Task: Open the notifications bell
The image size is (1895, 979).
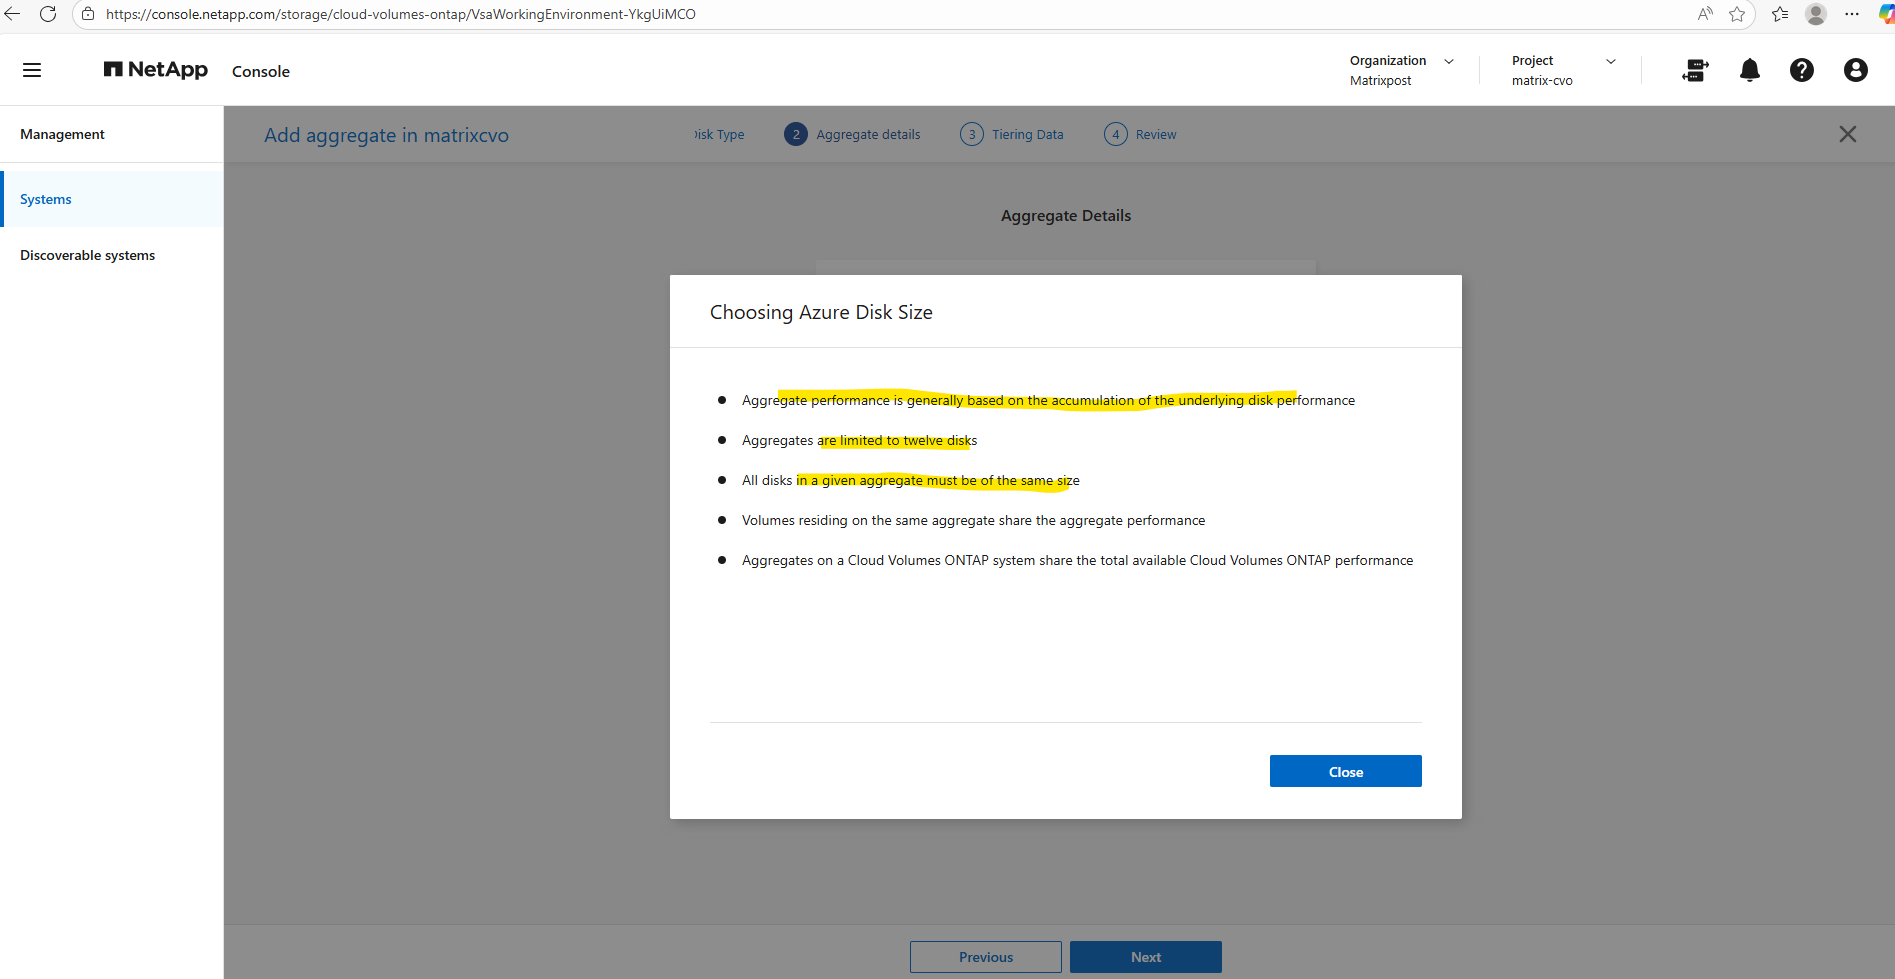Action: (x=1750, y=70)
